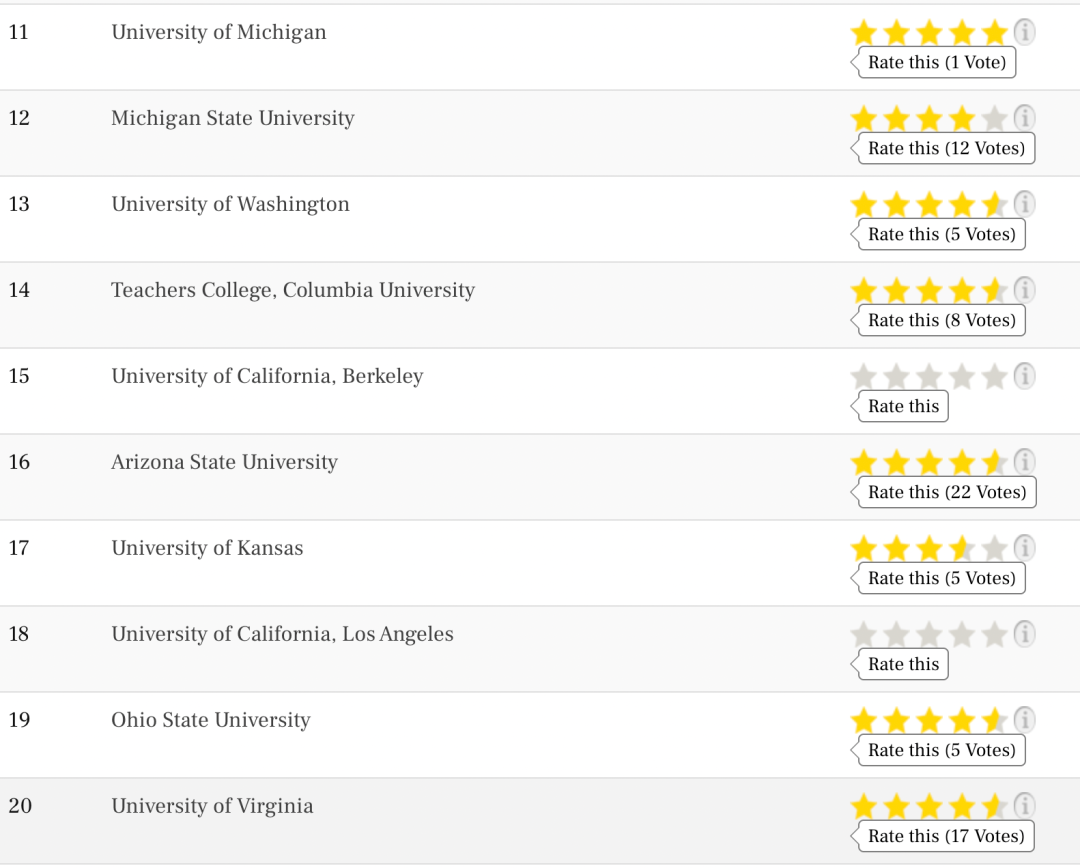Click 'Rate this (22 Votes)' for Arizona State

point(944,492)
